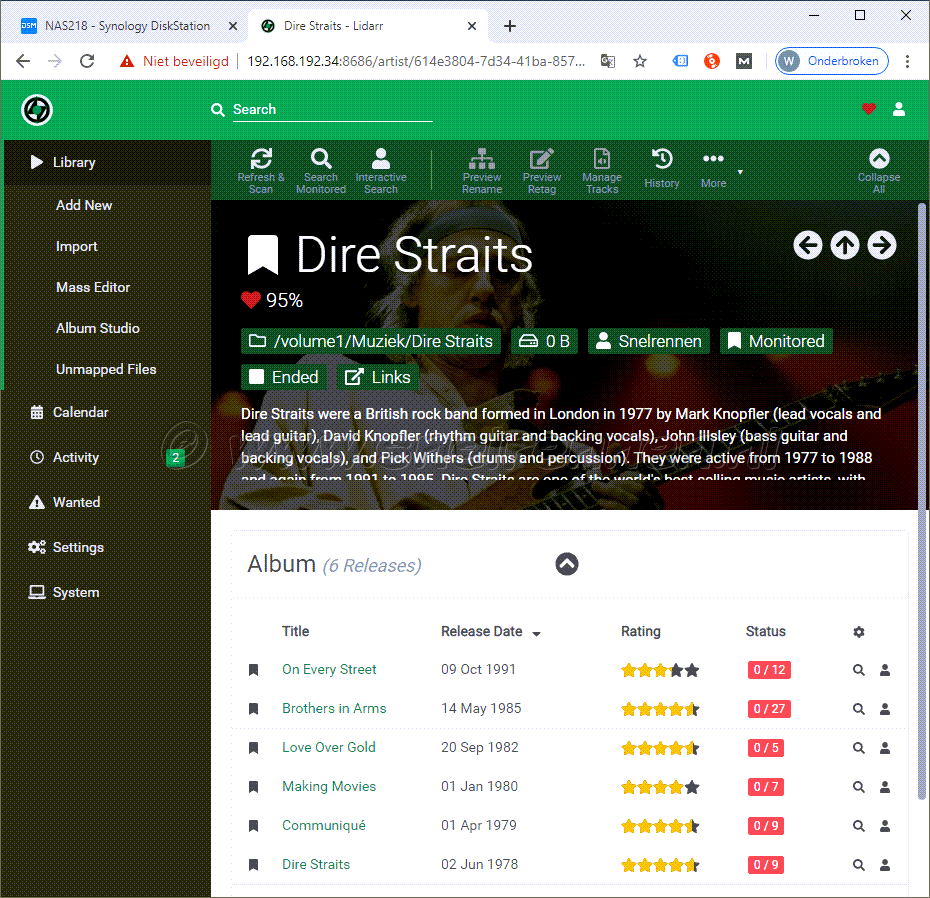The image size is (930, 898).
Task: Interactive search for Making Movies
Action: [x=885, y=787]
